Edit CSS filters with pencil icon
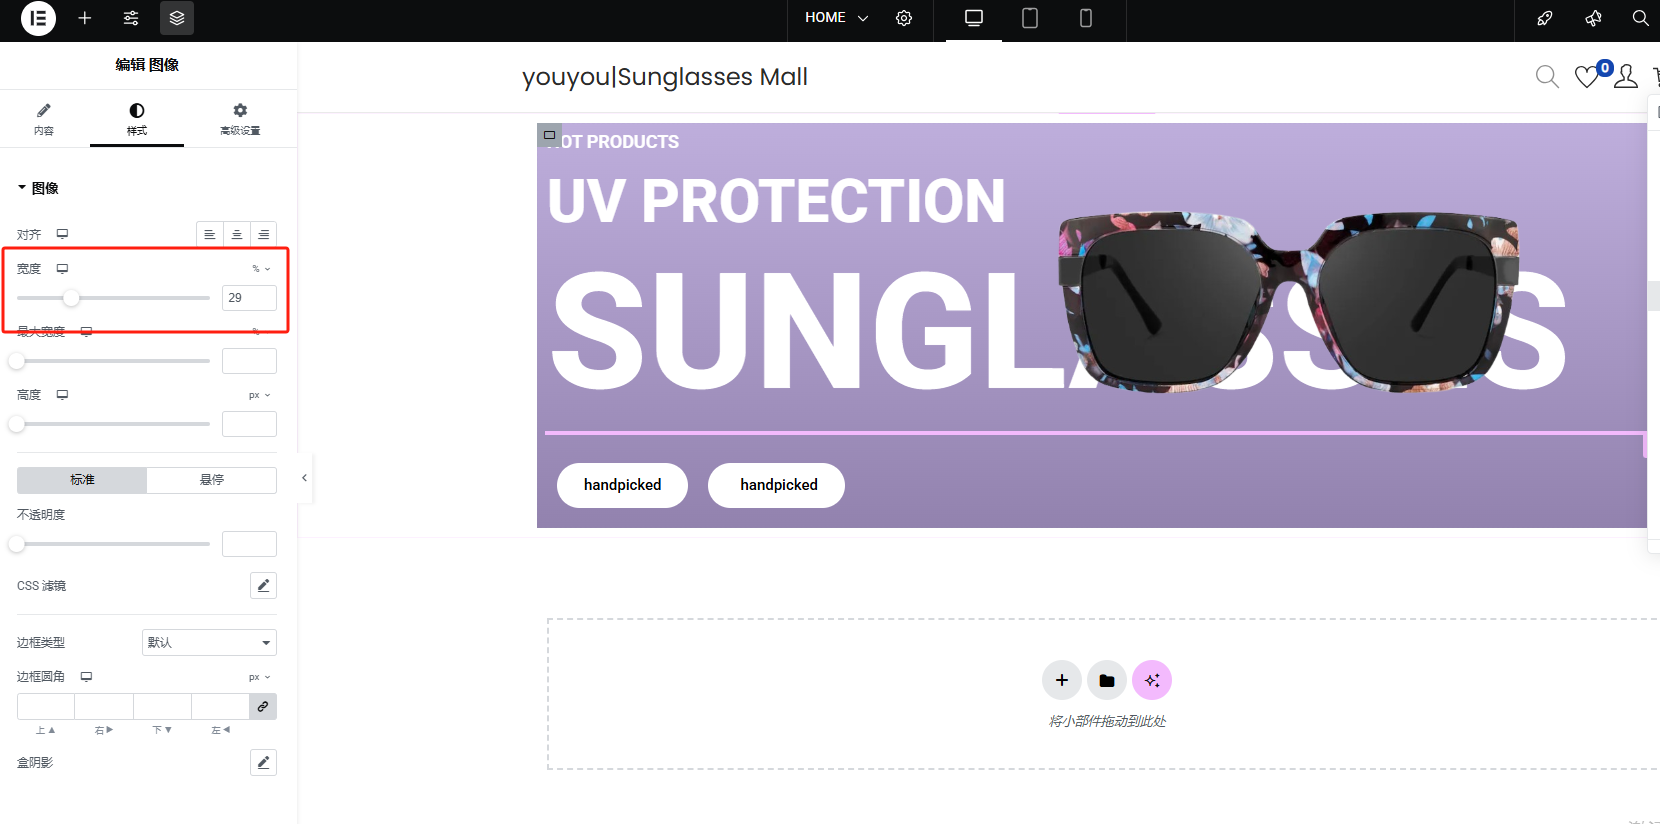The height and width of the screenshot is (824, 1660). coord(263,586)
